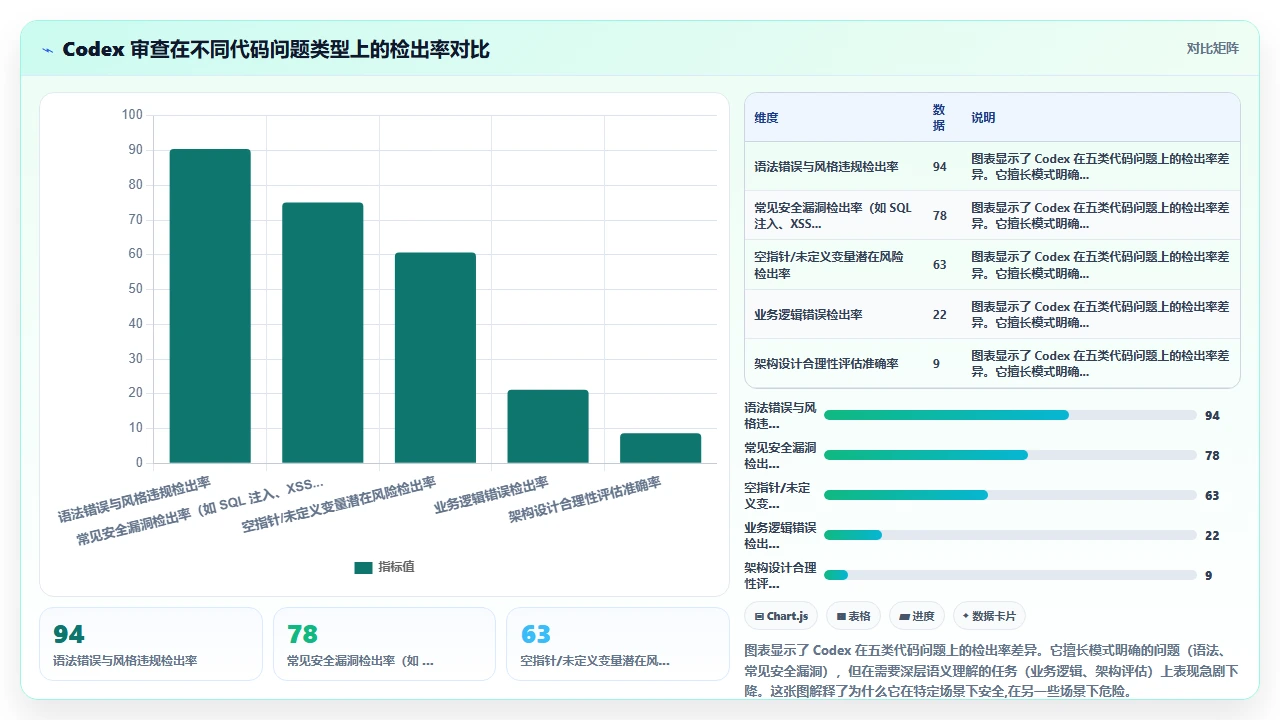
Task: Select table row 语法错误与风格违规检出率
Action: 992,166
